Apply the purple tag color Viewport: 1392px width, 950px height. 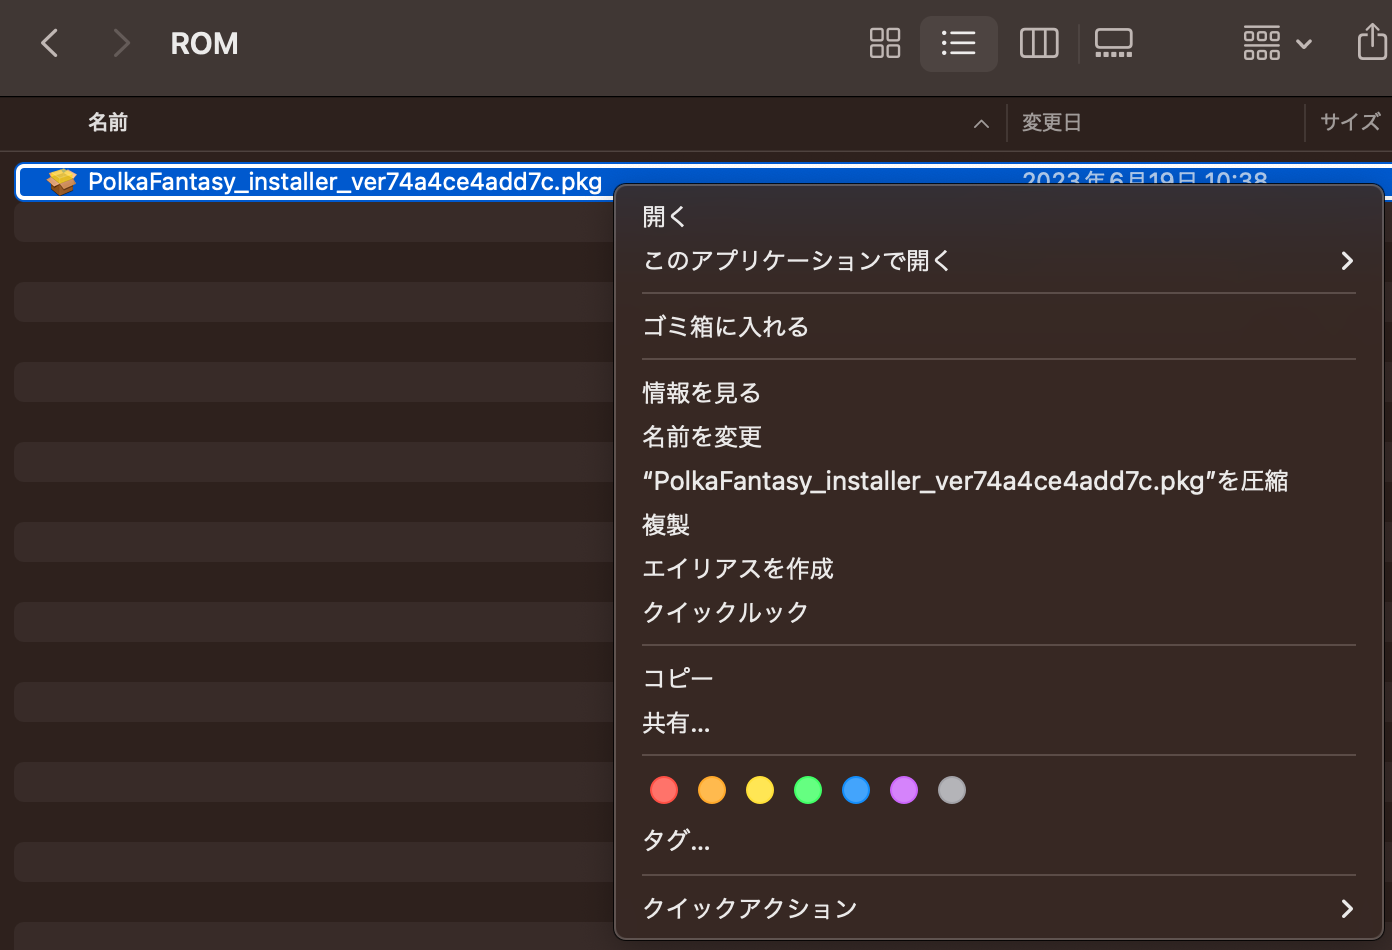click(904, 790)
